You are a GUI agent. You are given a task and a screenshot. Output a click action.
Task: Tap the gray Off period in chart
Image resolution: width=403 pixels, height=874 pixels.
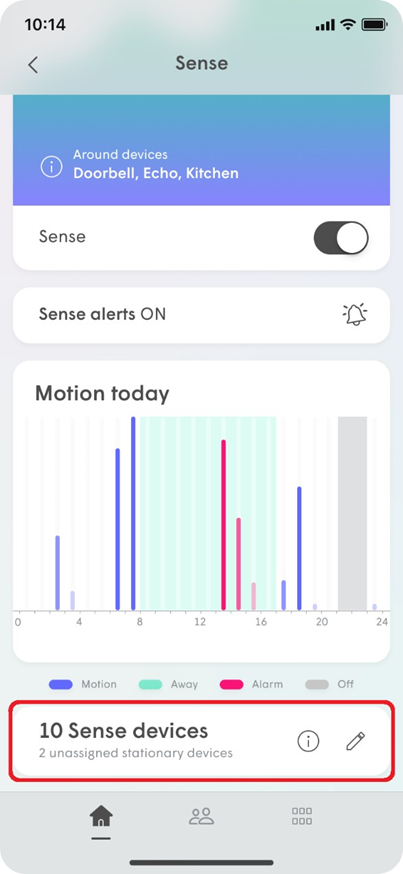(352, 513)
